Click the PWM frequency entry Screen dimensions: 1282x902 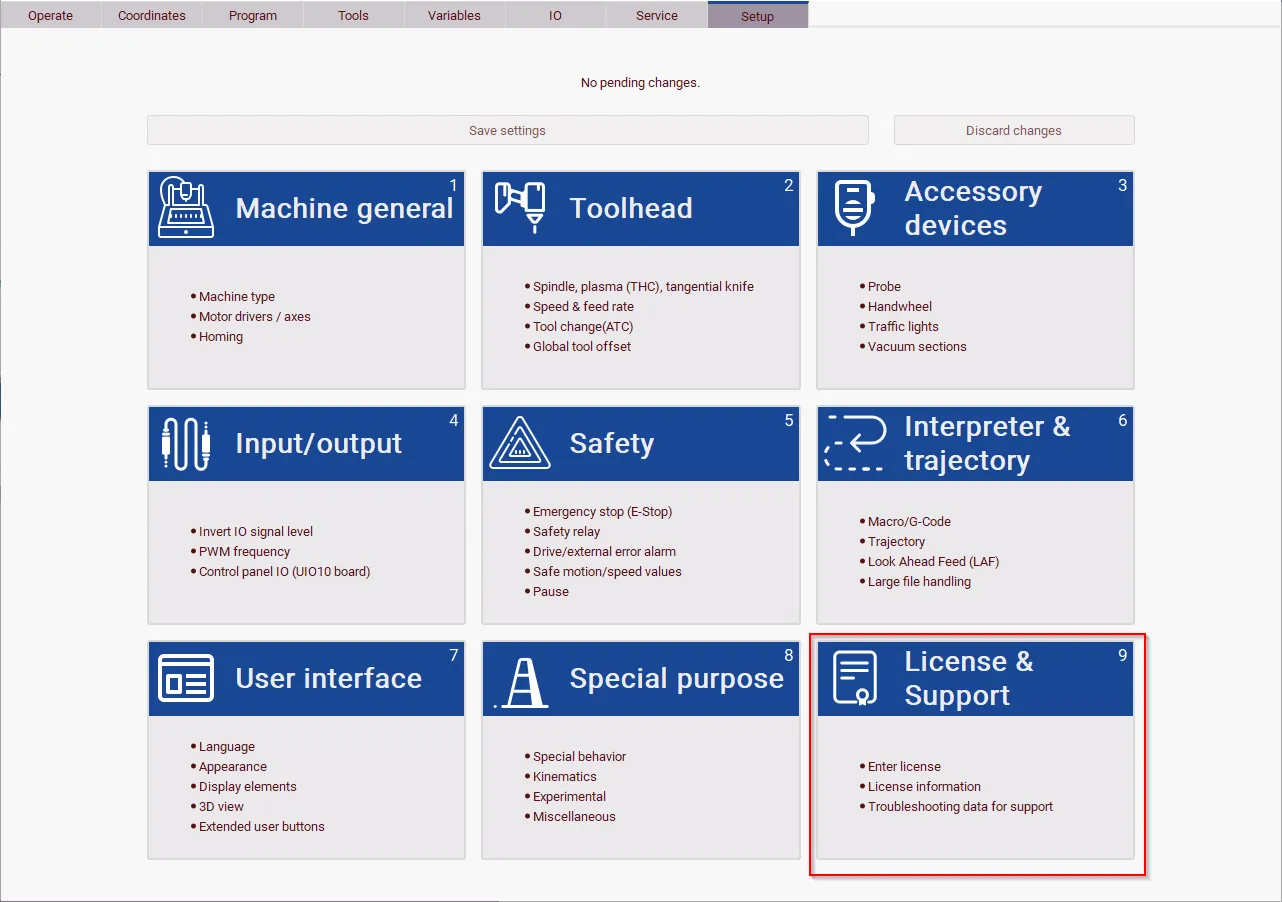coord(244,551)
